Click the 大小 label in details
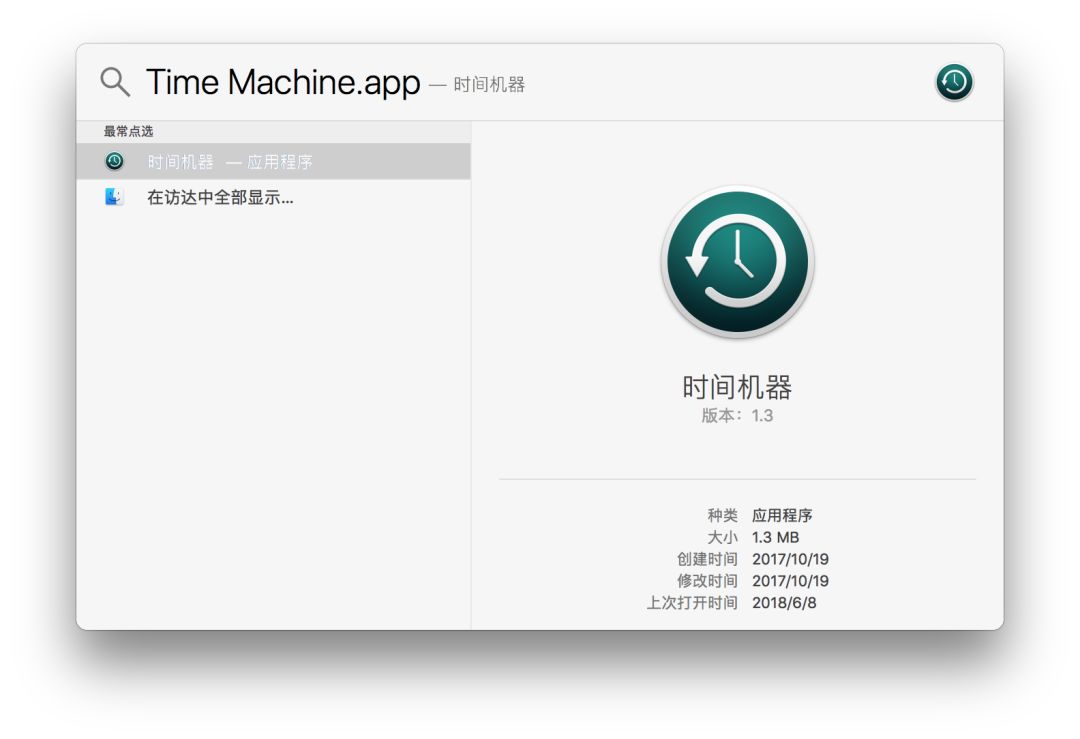The width and height of the screenshot is (1080, 739). [x=722, y=538]
